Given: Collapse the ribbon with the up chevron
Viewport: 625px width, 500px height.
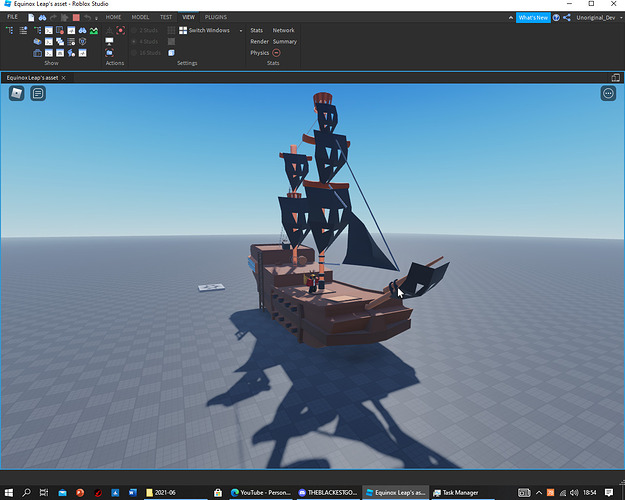Looking at the screenshot, I should pyautogui.click(x=511, y=18).
